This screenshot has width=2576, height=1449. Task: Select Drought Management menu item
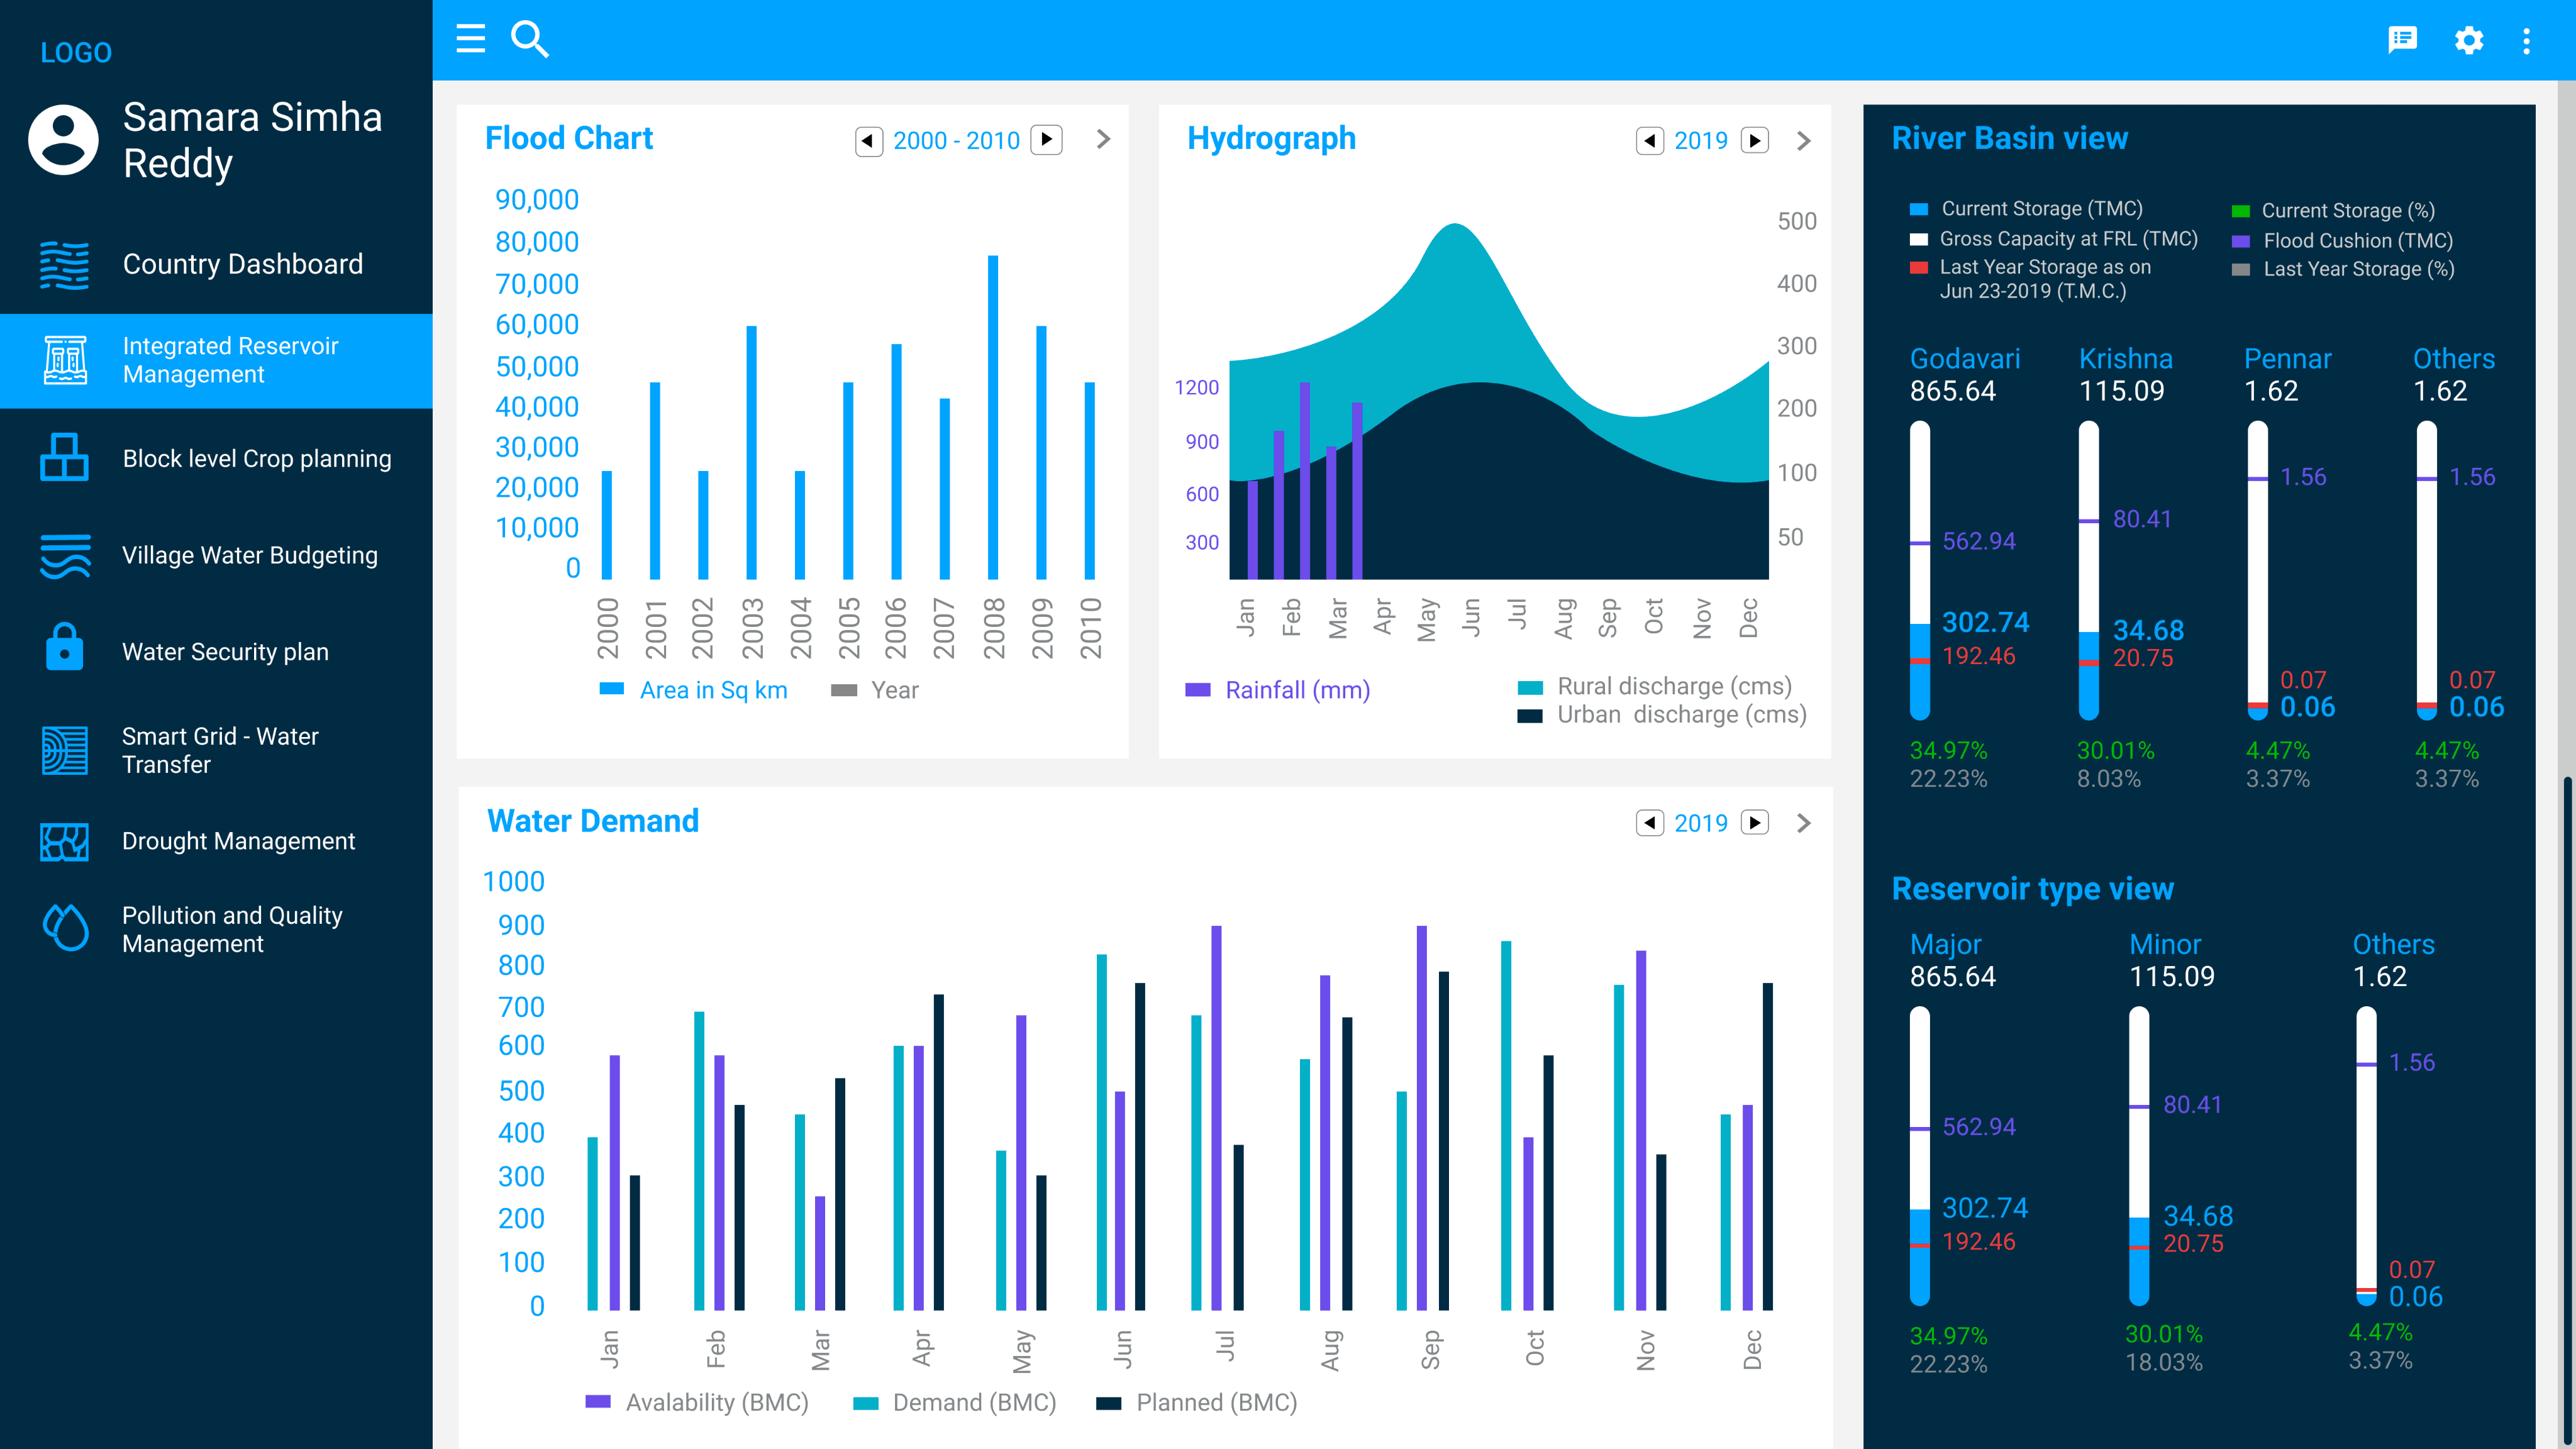click(x=238, y=841)
